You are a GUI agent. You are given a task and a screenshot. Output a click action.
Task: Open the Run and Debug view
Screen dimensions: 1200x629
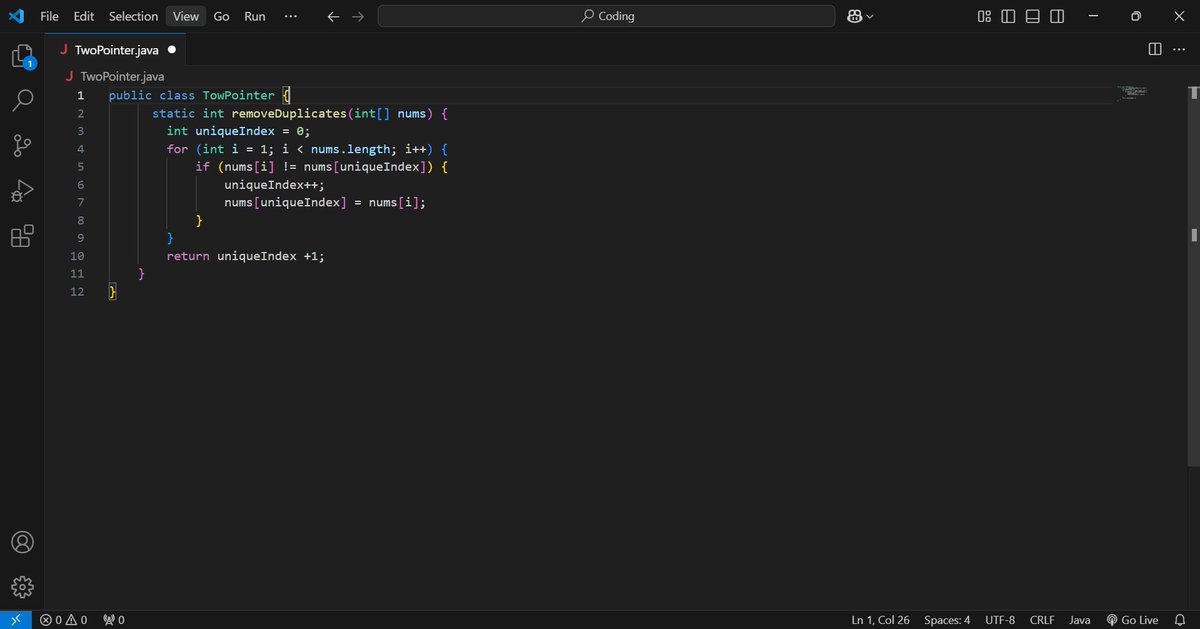click(x=22, y=191)
